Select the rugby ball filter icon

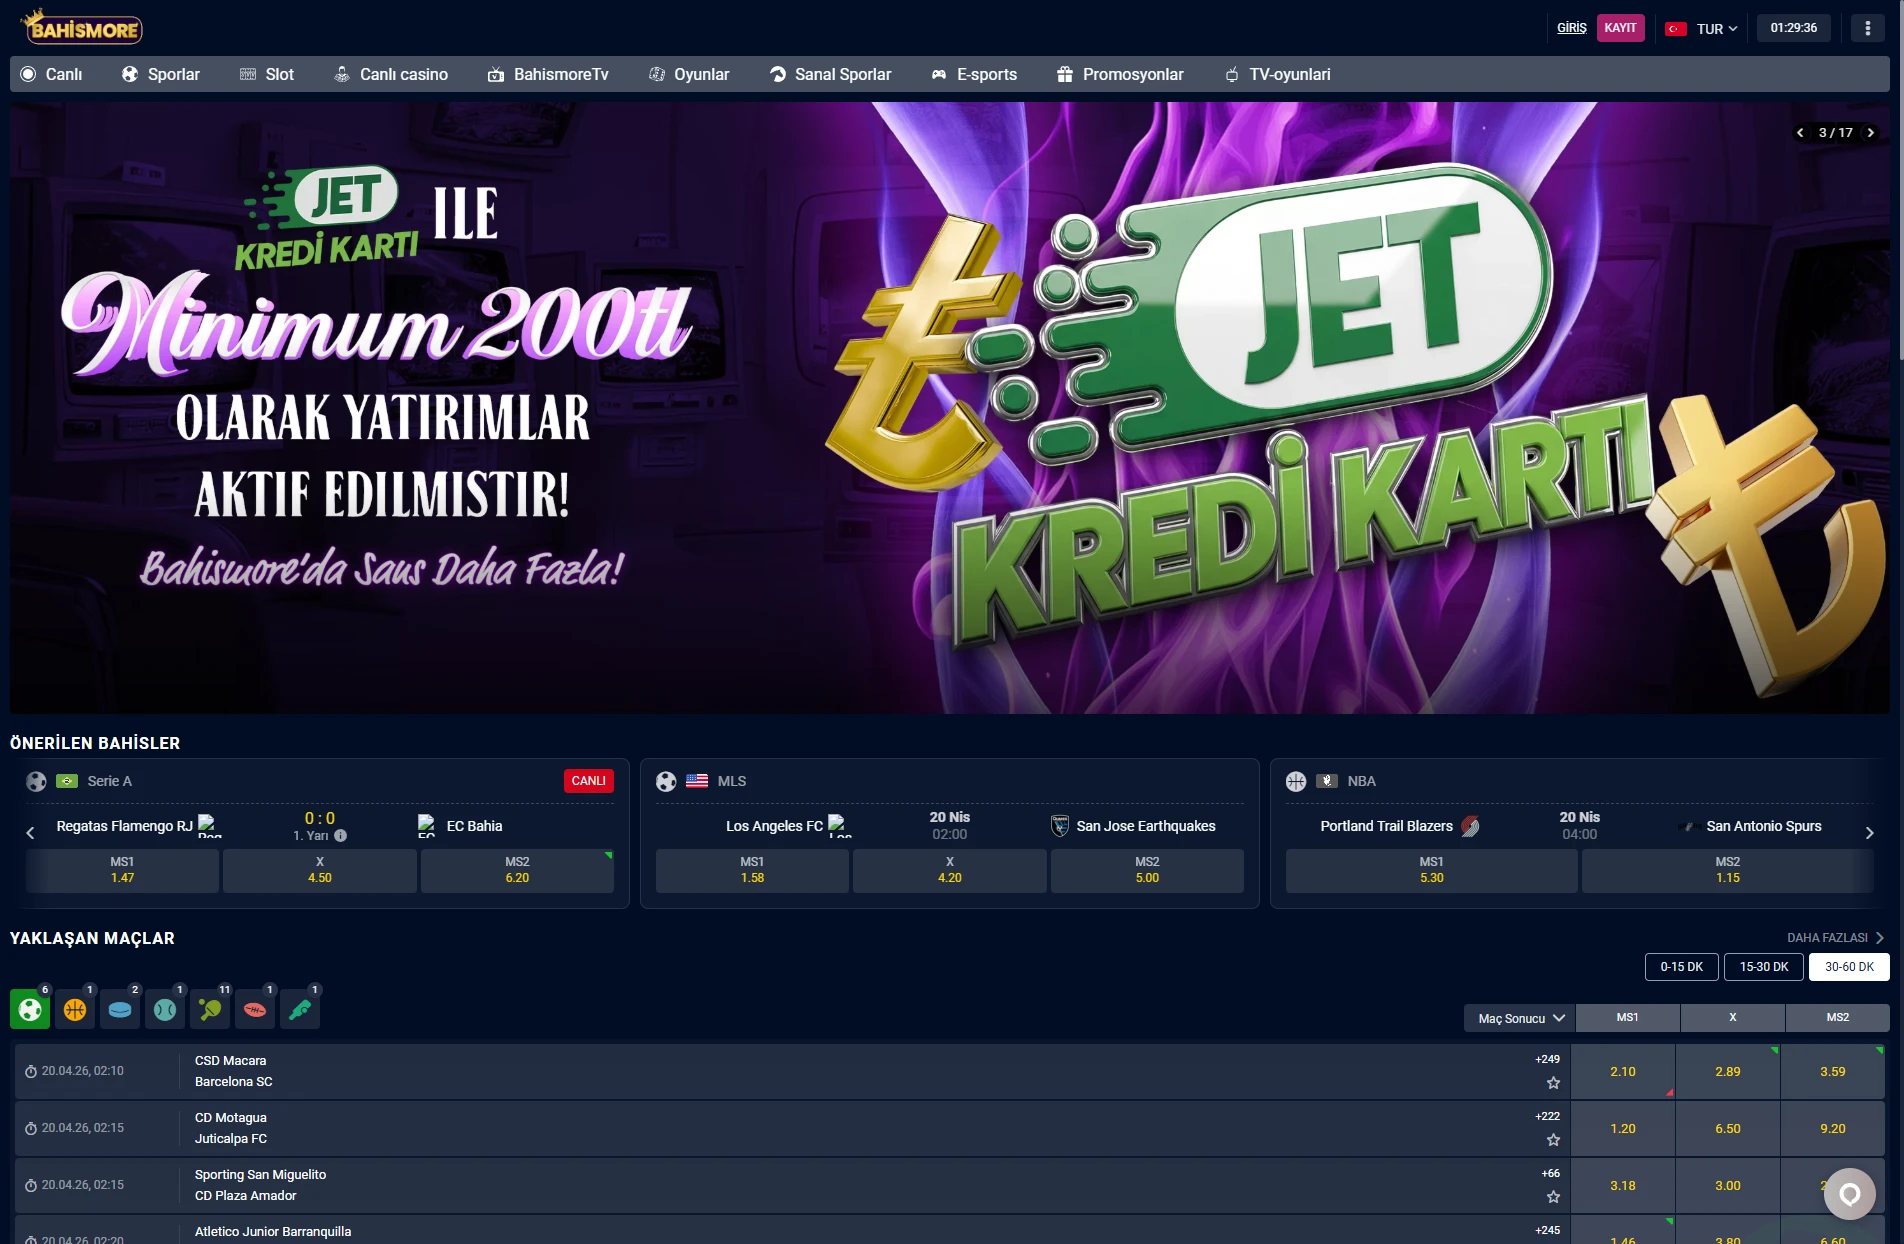pos(255,1009)
